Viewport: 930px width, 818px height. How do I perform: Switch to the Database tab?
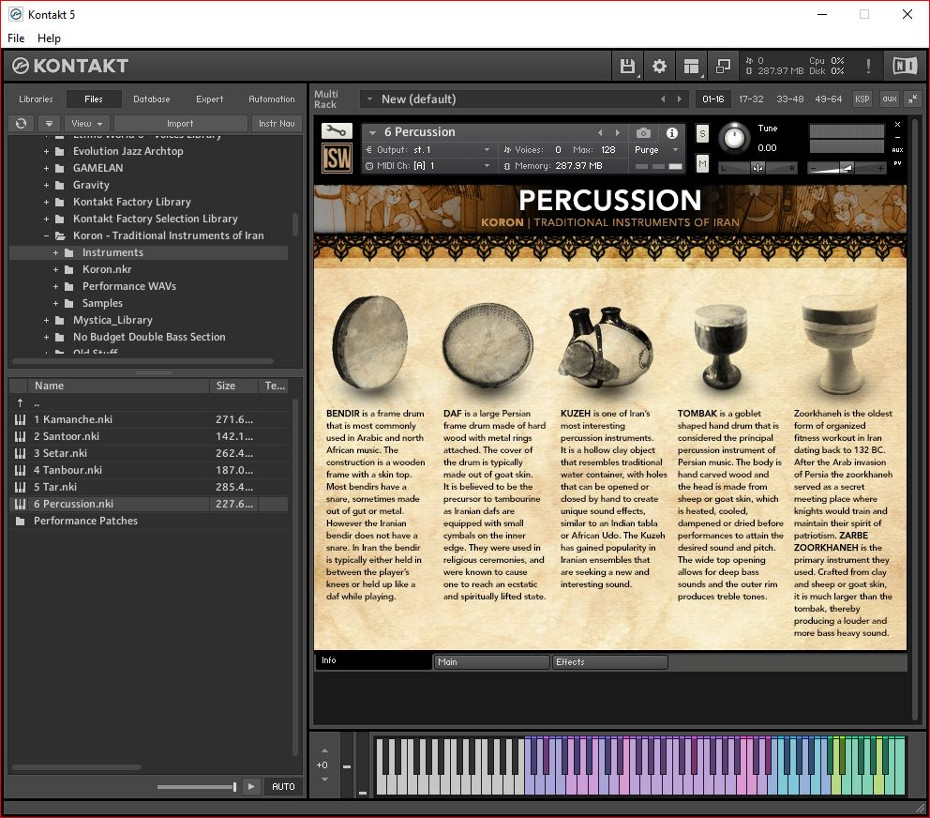click(x=152, y=99)
